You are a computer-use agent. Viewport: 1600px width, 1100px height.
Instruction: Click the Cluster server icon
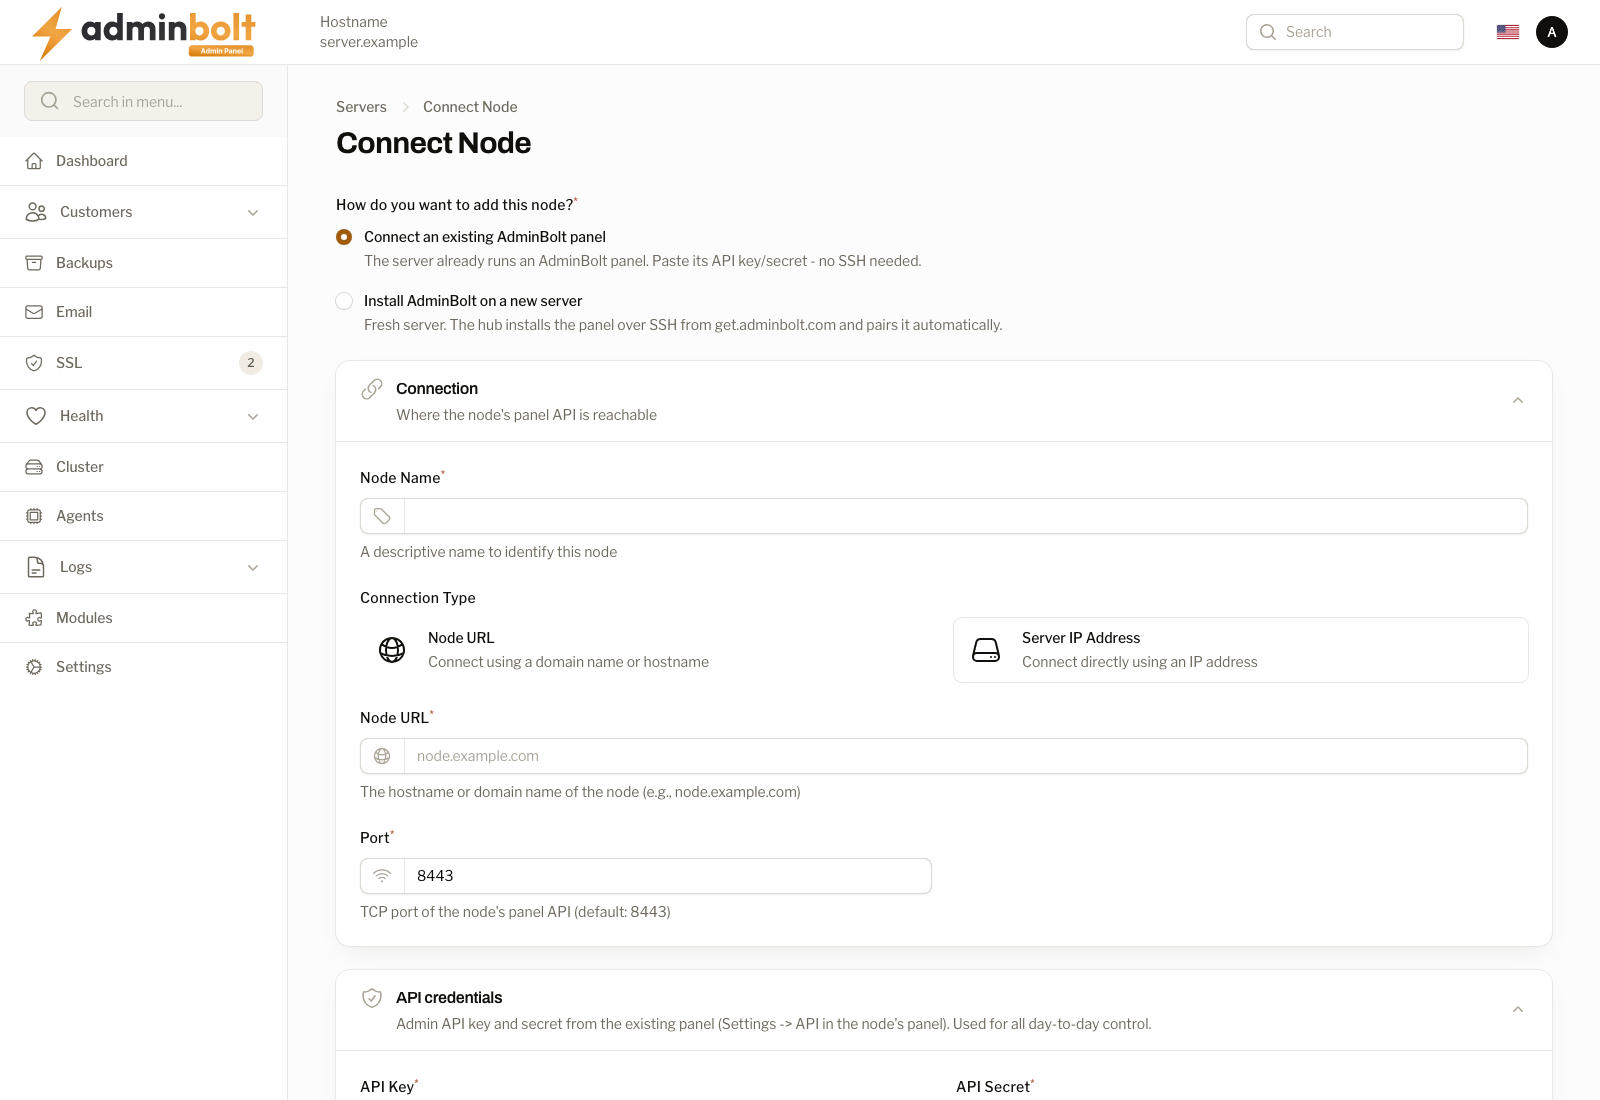click(34, 467)
